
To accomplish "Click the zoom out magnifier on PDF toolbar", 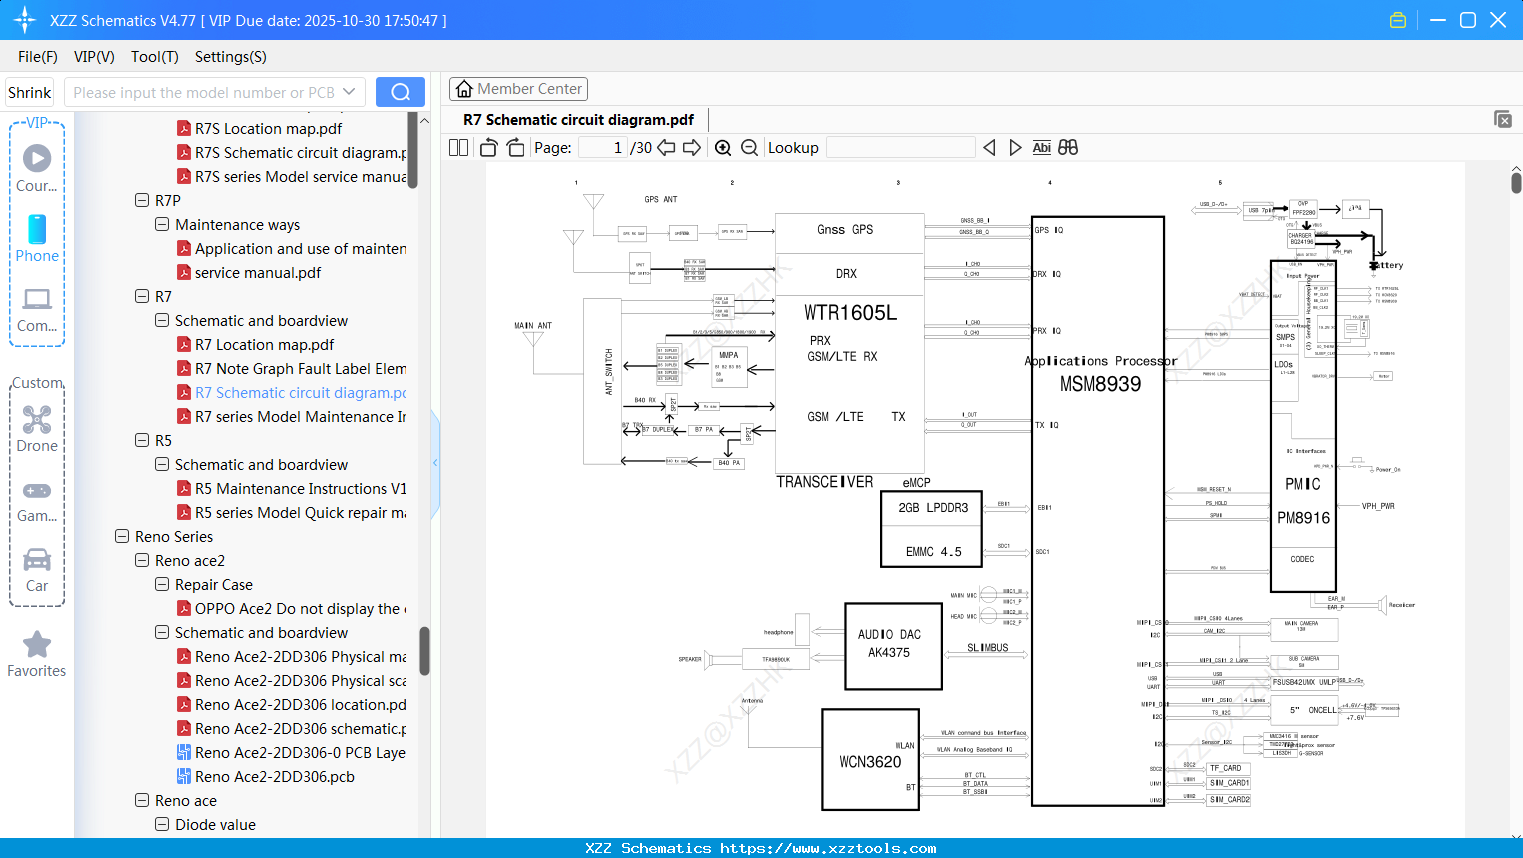I will click(748, 147).
